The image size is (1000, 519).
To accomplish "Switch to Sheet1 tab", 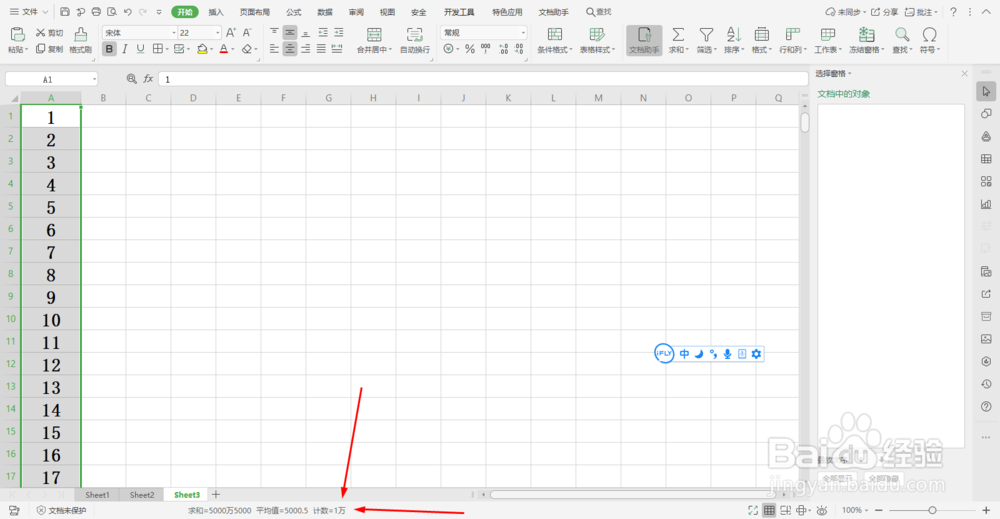I will [98, 495].
